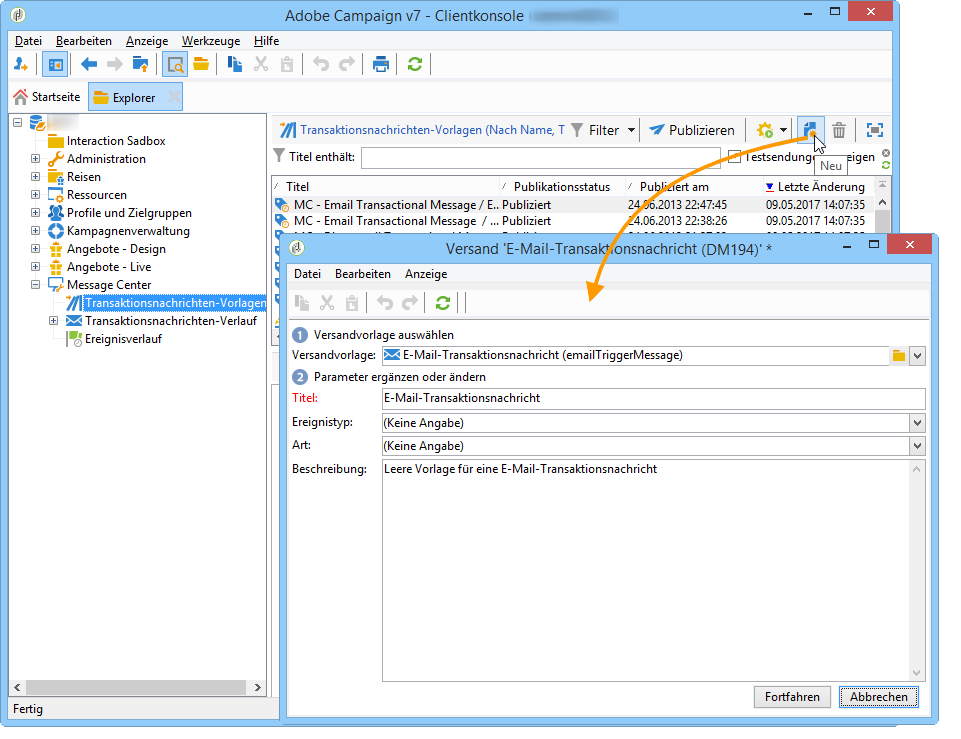Image resolution: width=961 pixels, height=739 pixels.
Task: Open the Anzeige menu in Versand dialog
Action: [426, 274]
